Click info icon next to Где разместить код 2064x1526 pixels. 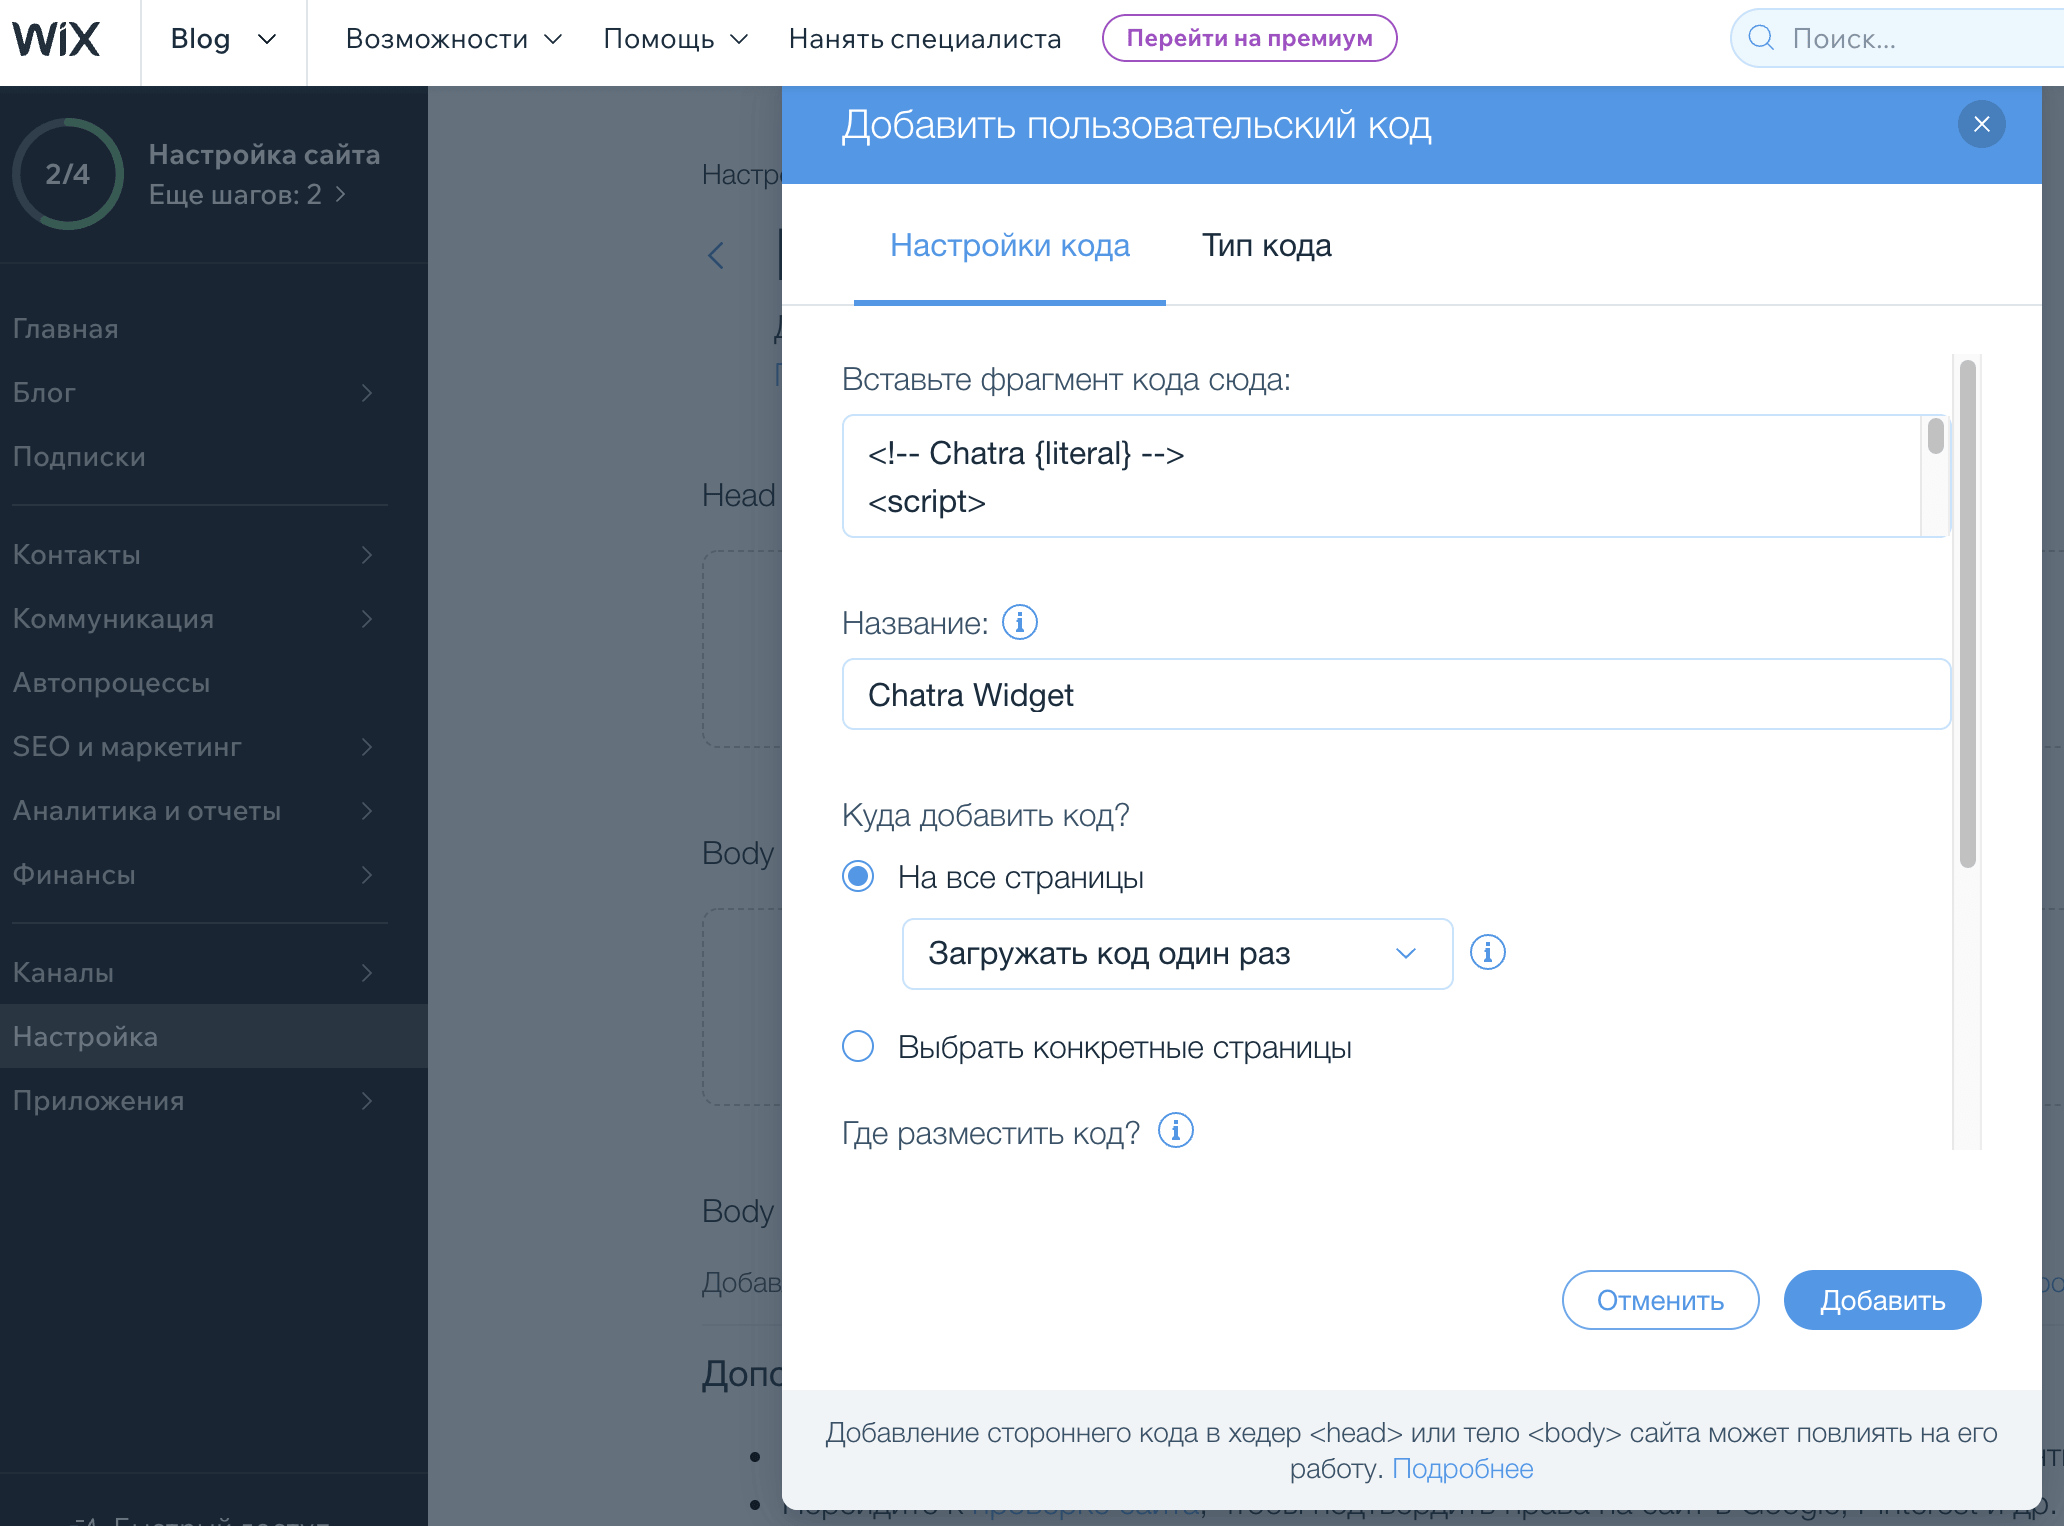click(x=1175, y=1131)
